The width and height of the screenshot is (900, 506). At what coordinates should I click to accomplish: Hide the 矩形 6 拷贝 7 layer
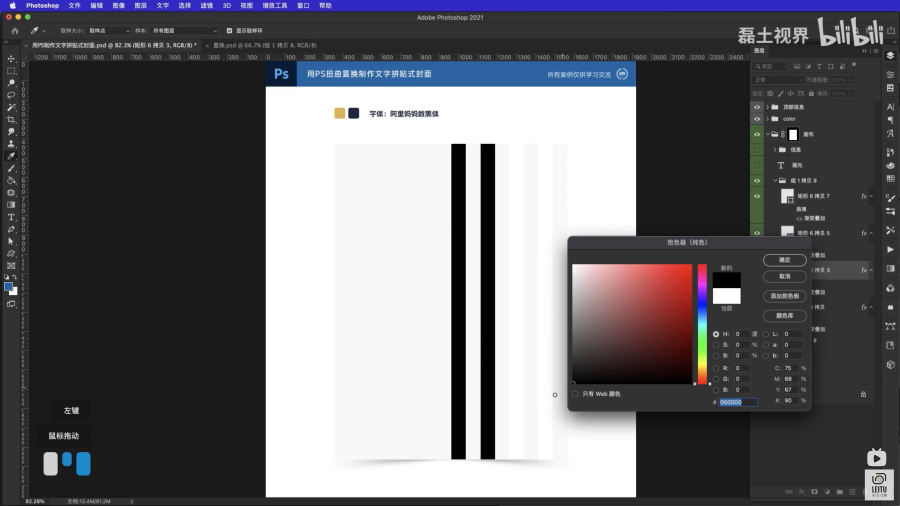pos(757,196)
